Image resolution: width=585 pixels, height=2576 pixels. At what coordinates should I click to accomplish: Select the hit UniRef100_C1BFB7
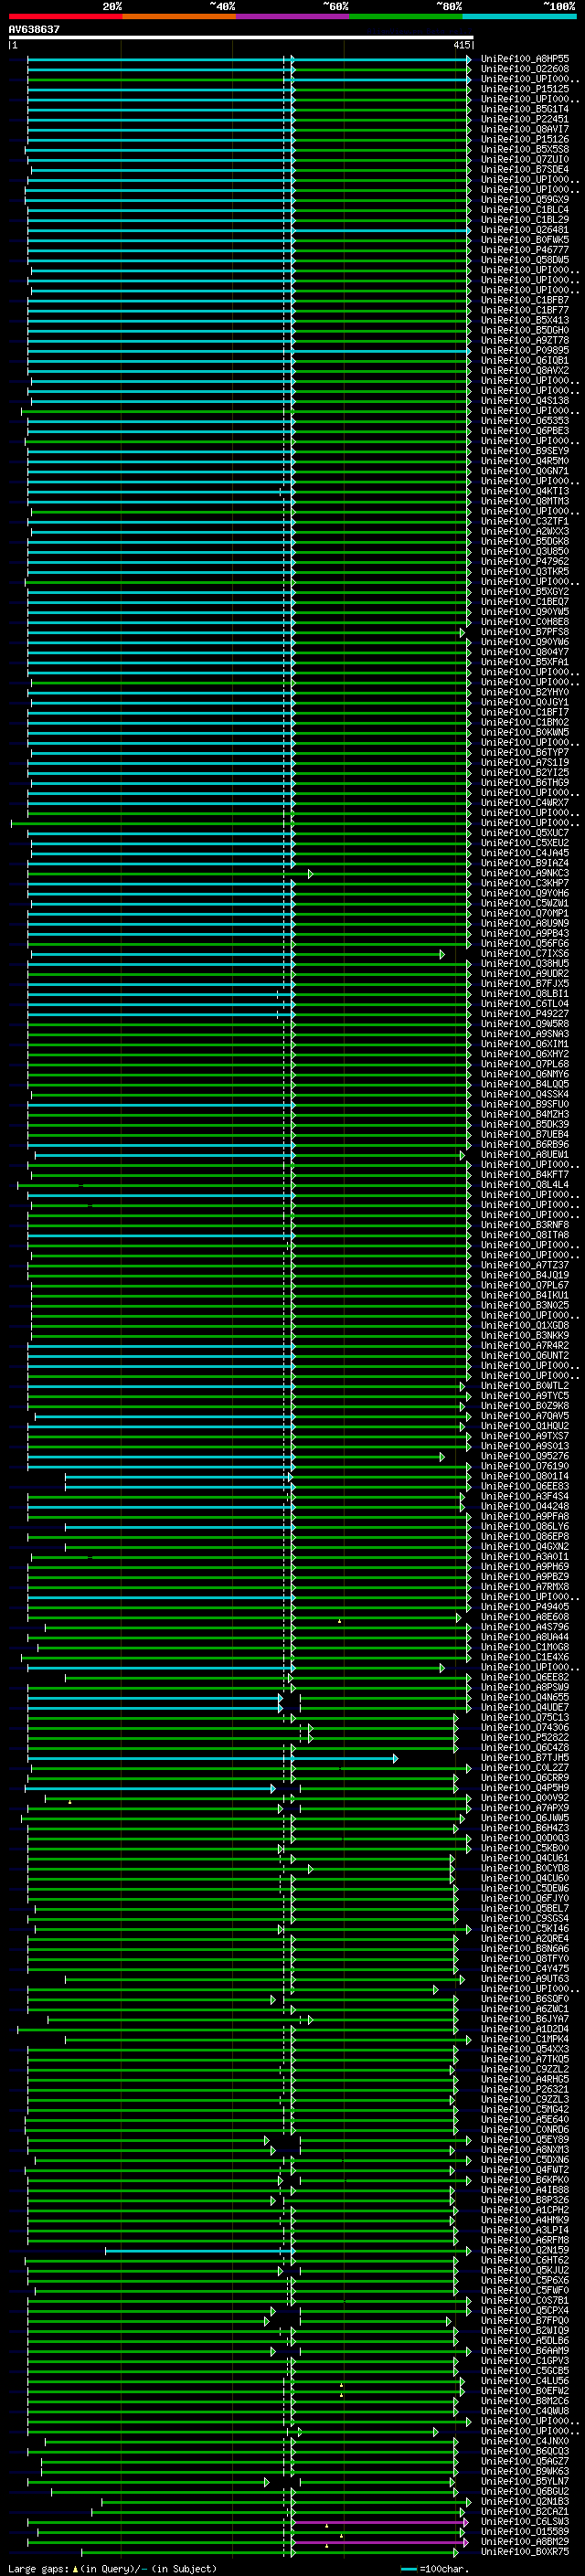pos(525,300)
